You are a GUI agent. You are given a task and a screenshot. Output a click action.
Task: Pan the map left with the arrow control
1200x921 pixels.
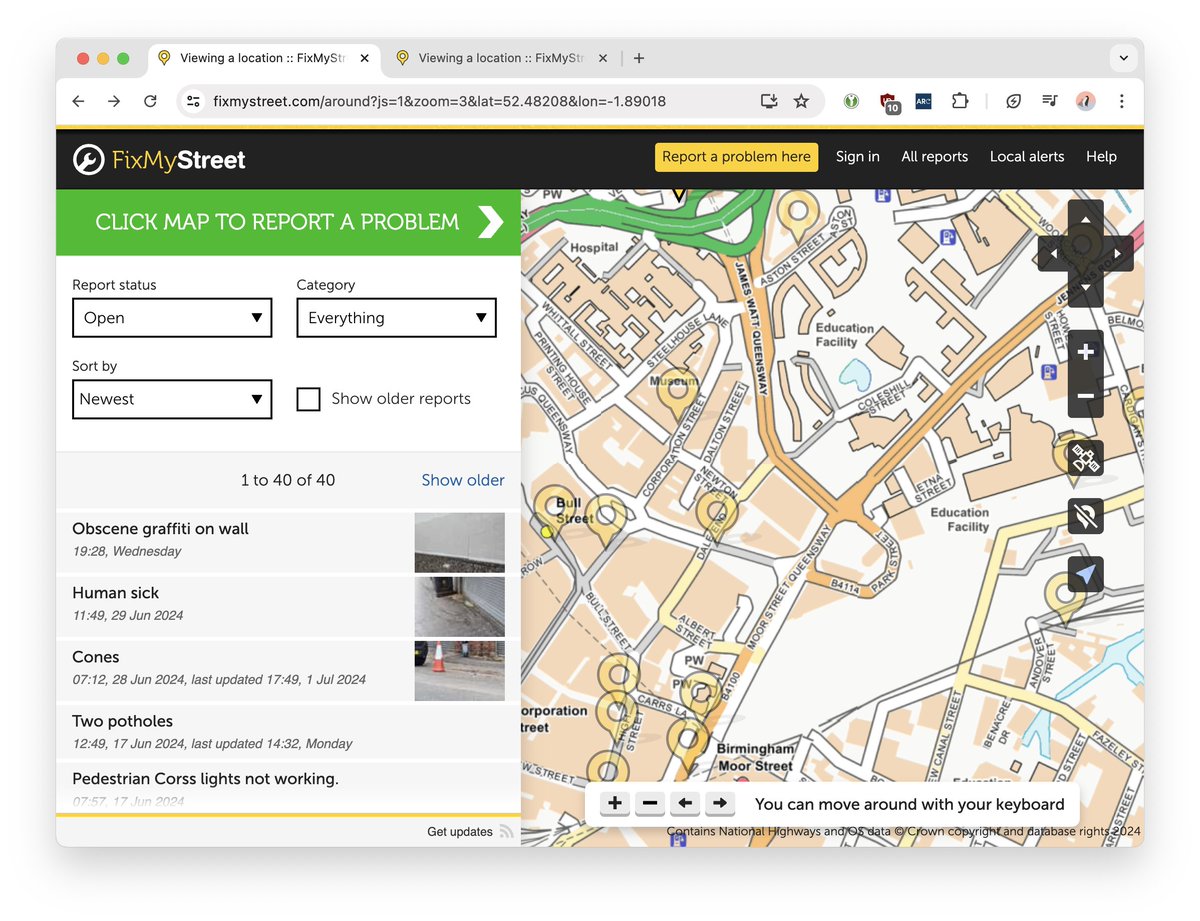pyautogui.click(x=1051, y=254)
